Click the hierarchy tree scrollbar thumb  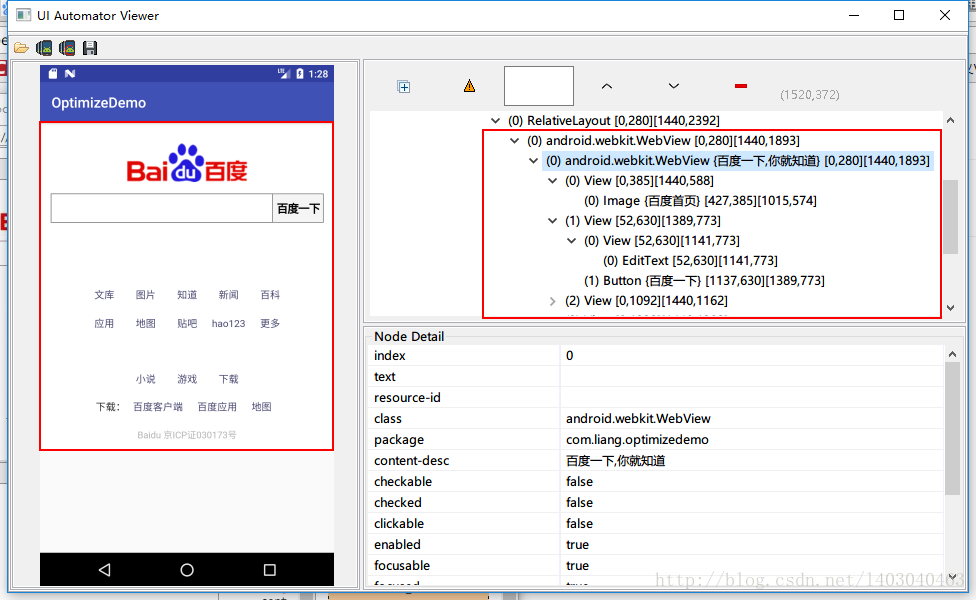(x=950, y=217)
